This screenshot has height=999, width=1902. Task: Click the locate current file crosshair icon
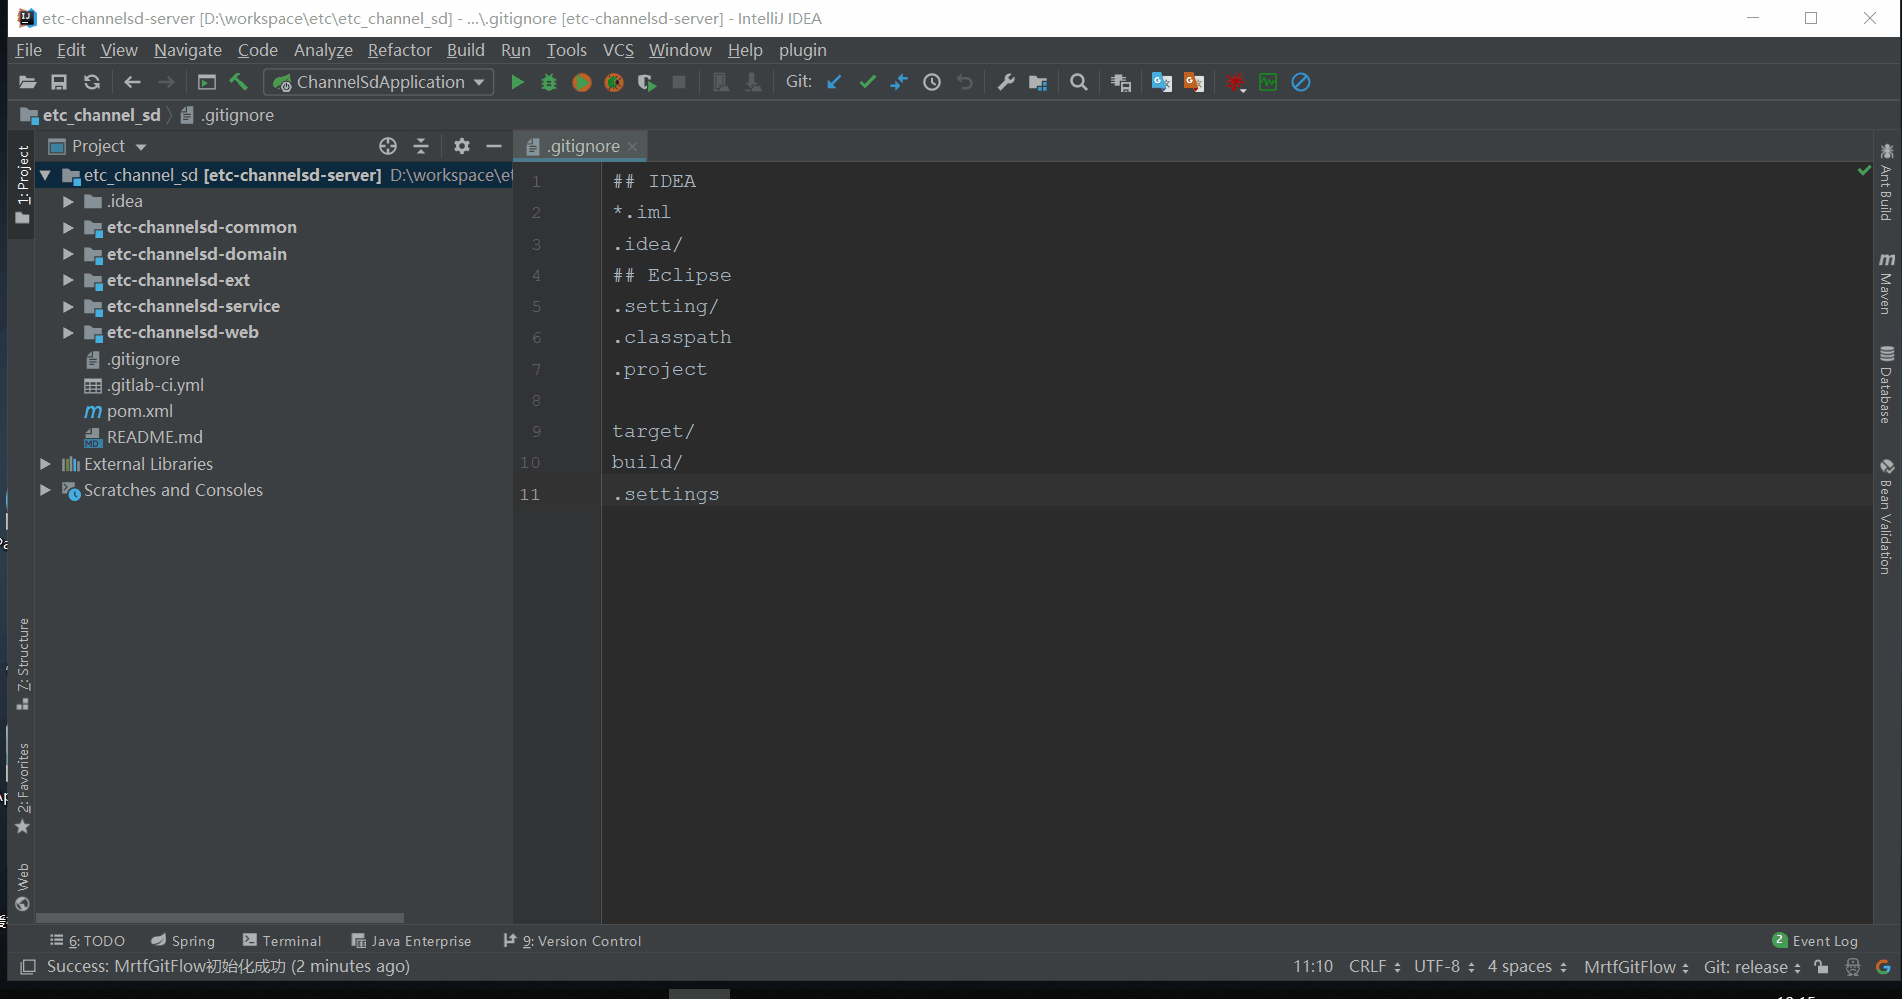click(388, 146)
